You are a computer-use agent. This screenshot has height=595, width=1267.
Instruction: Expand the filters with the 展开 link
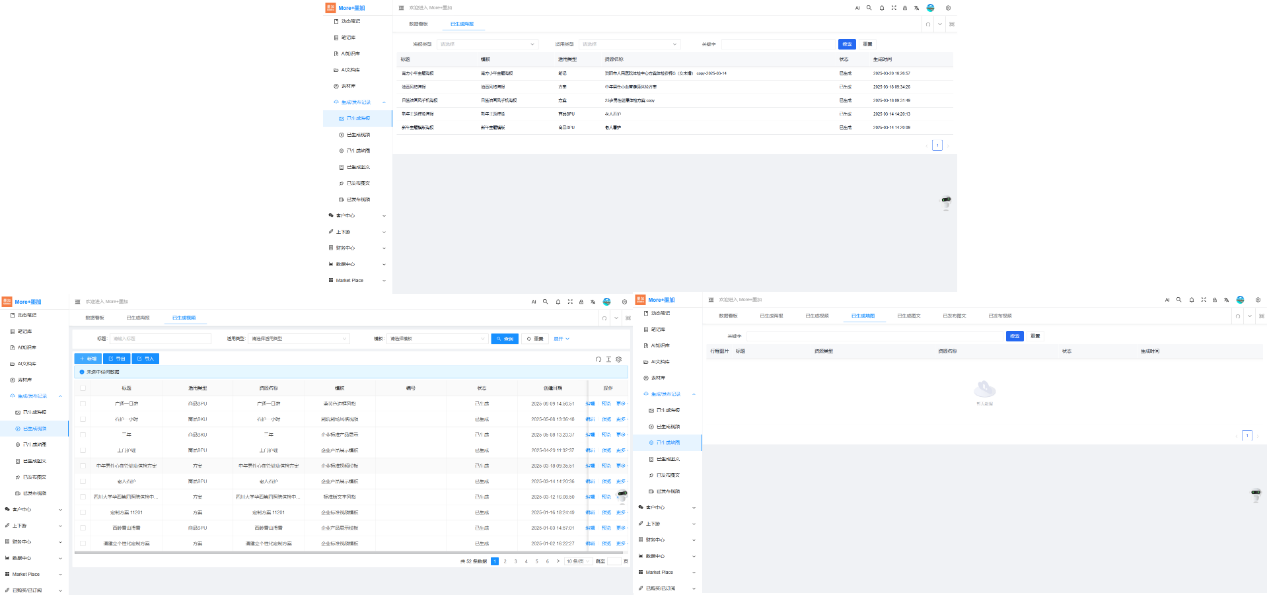(562, 339)
